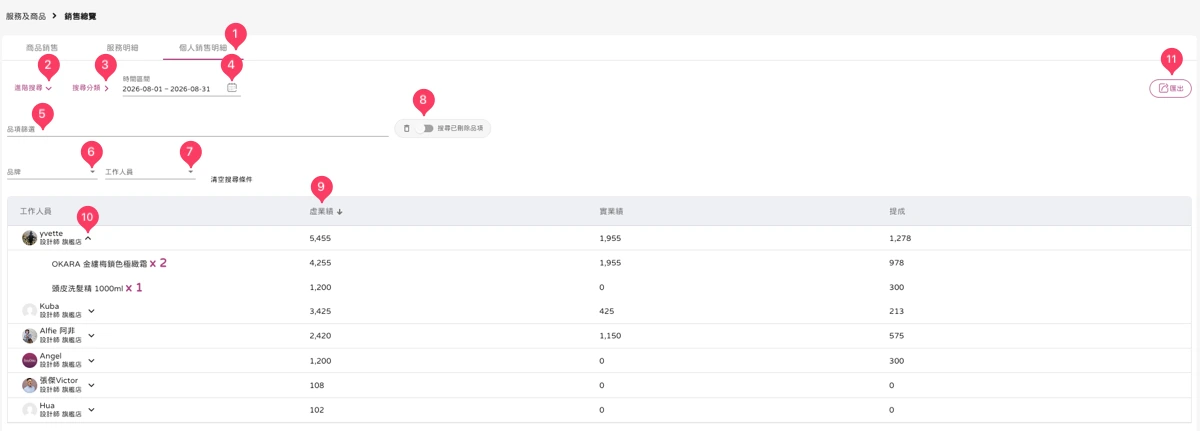The image size is (1200, 431).
Task: Click yvette's avatar picture
Action: (x=30, y=238)
